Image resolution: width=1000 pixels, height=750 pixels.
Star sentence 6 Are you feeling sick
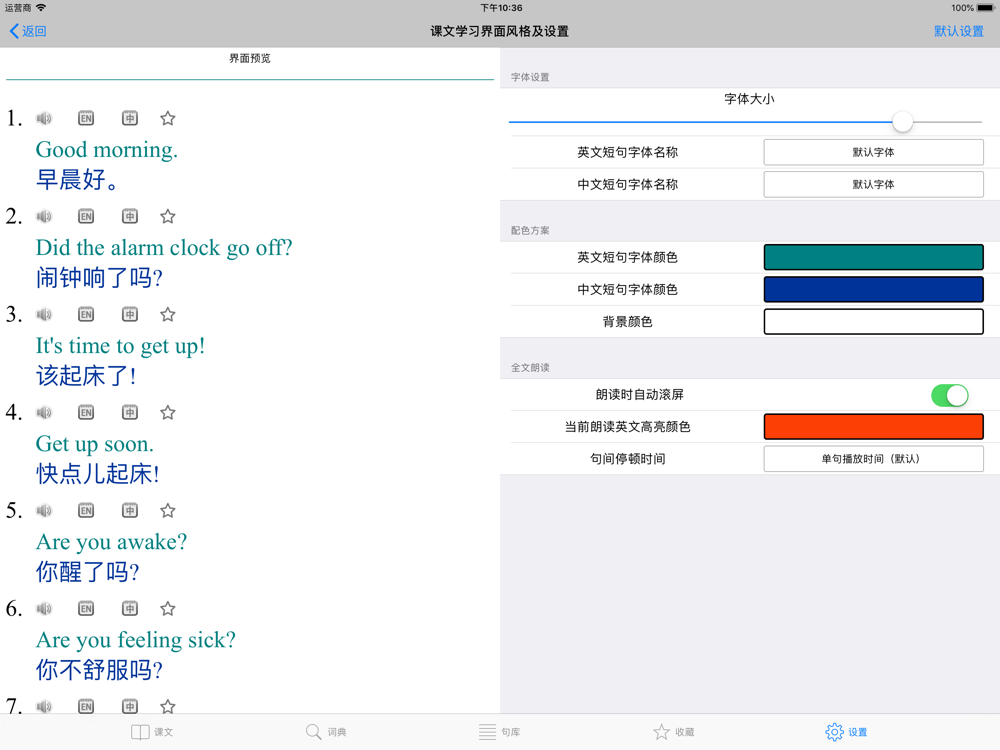[168, 608]
